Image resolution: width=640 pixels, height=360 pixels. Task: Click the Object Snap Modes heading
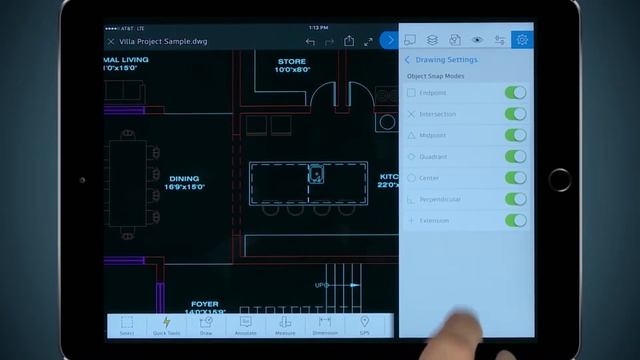[436, 76]
